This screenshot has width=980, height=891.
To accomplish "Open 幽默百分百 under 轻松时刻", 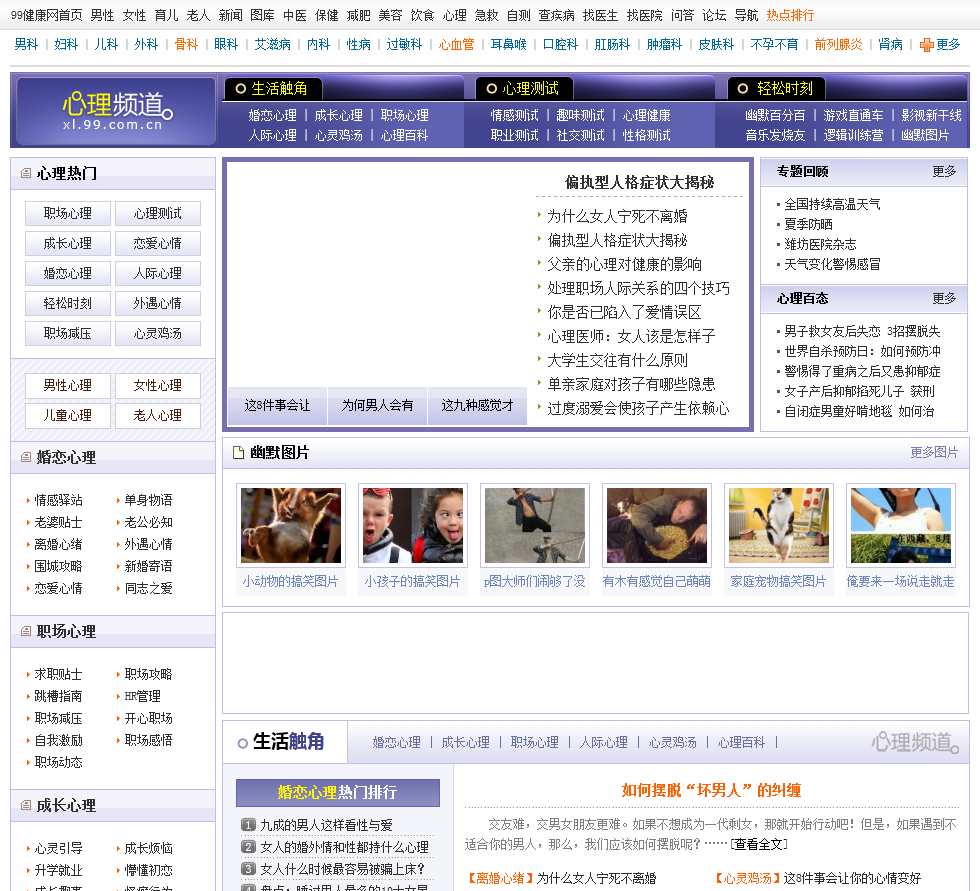I will click(775, 116).
